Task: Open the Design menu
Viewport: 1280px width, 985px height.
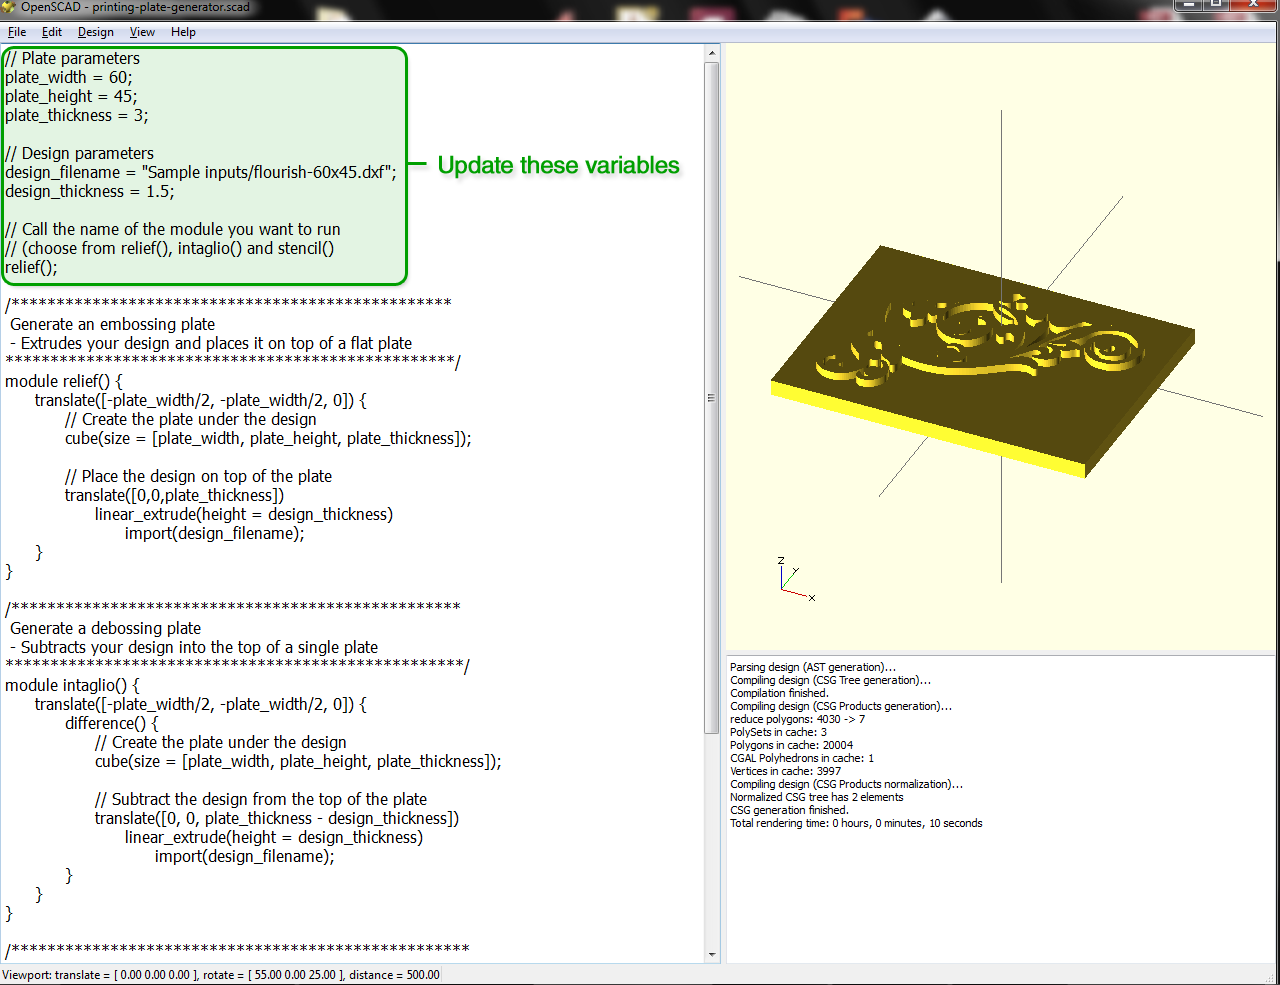Action: pos(96,32)
